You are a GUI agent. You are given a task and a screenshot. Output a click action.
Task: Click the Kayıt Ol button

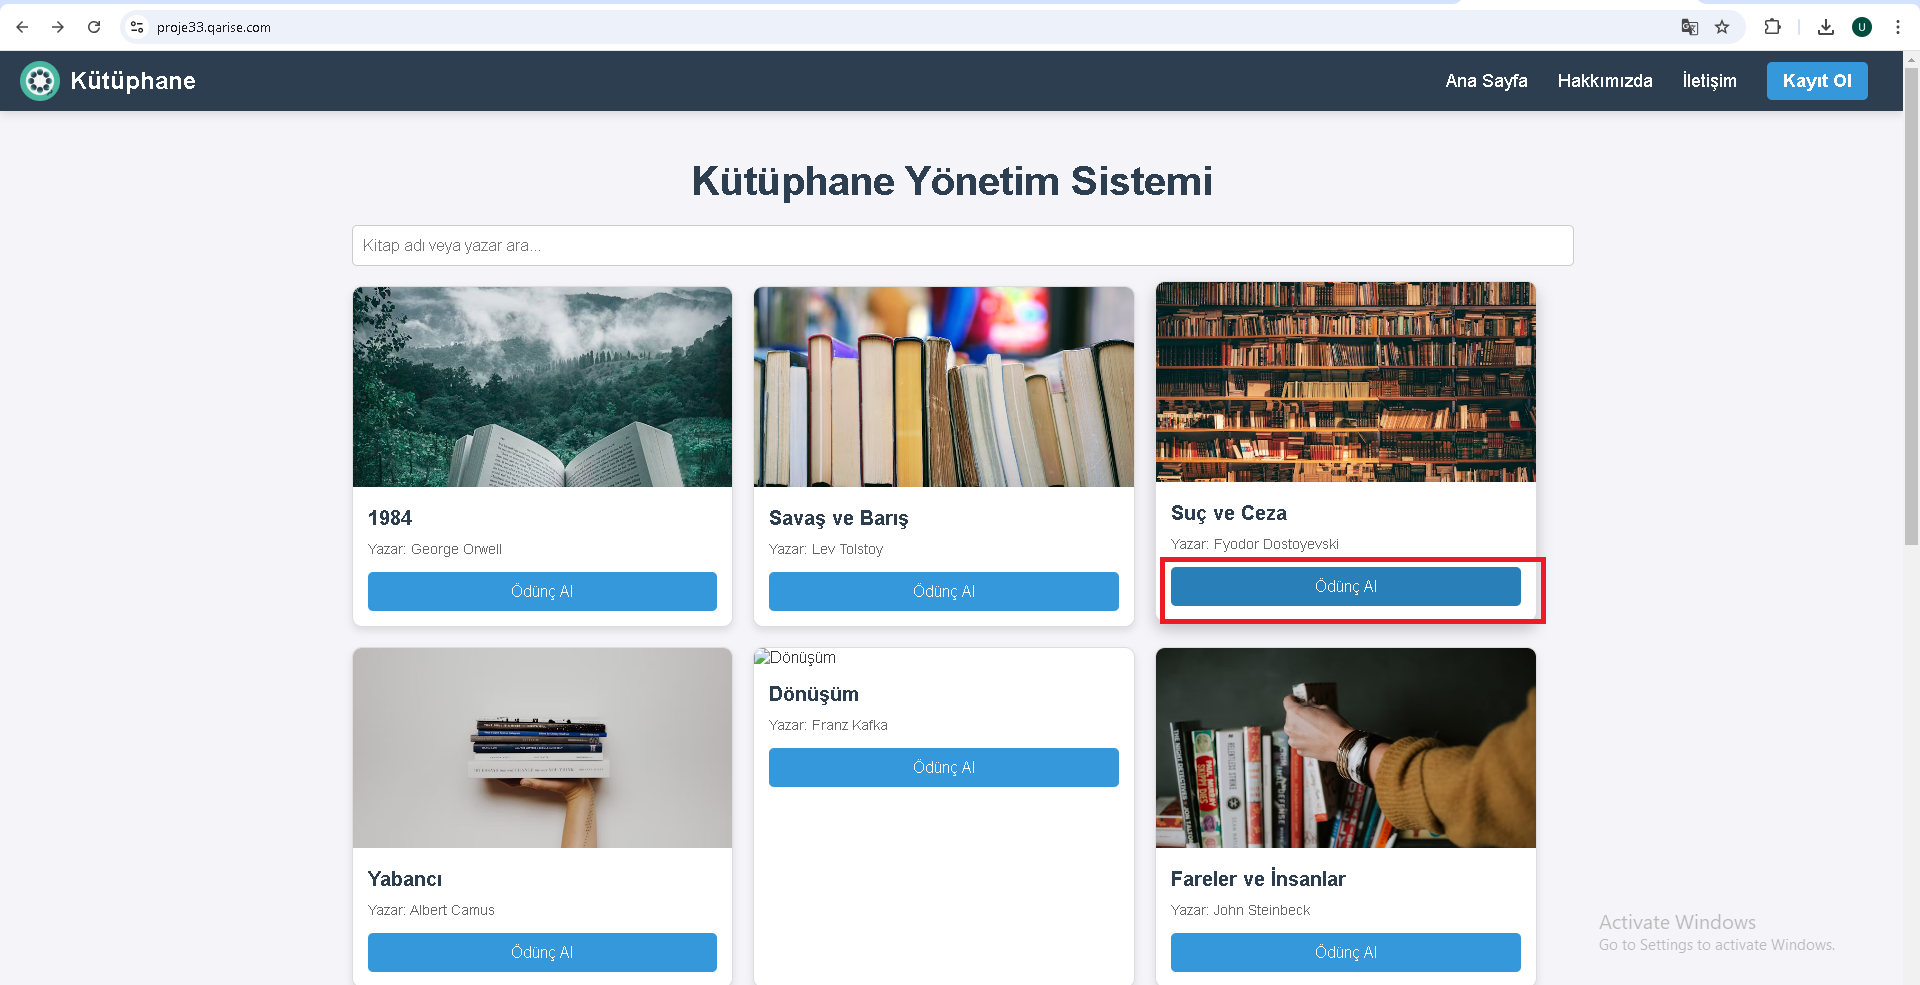(1817, 81)
